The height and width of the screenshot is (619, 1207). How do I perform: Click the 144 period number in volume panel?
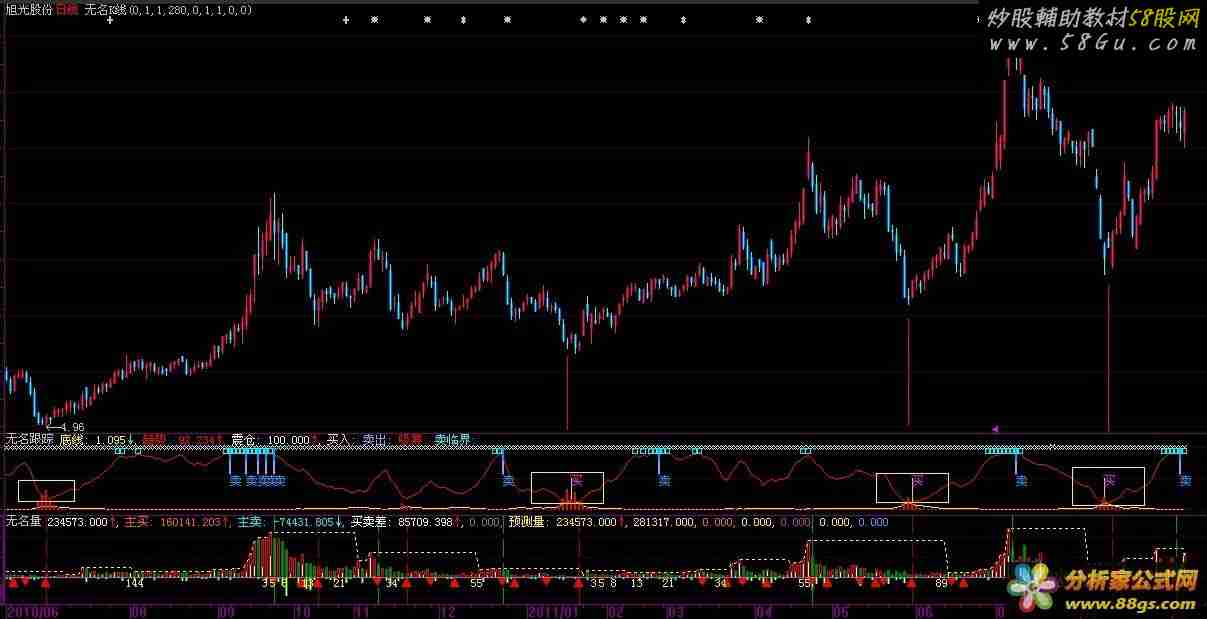tap(133, 582)
